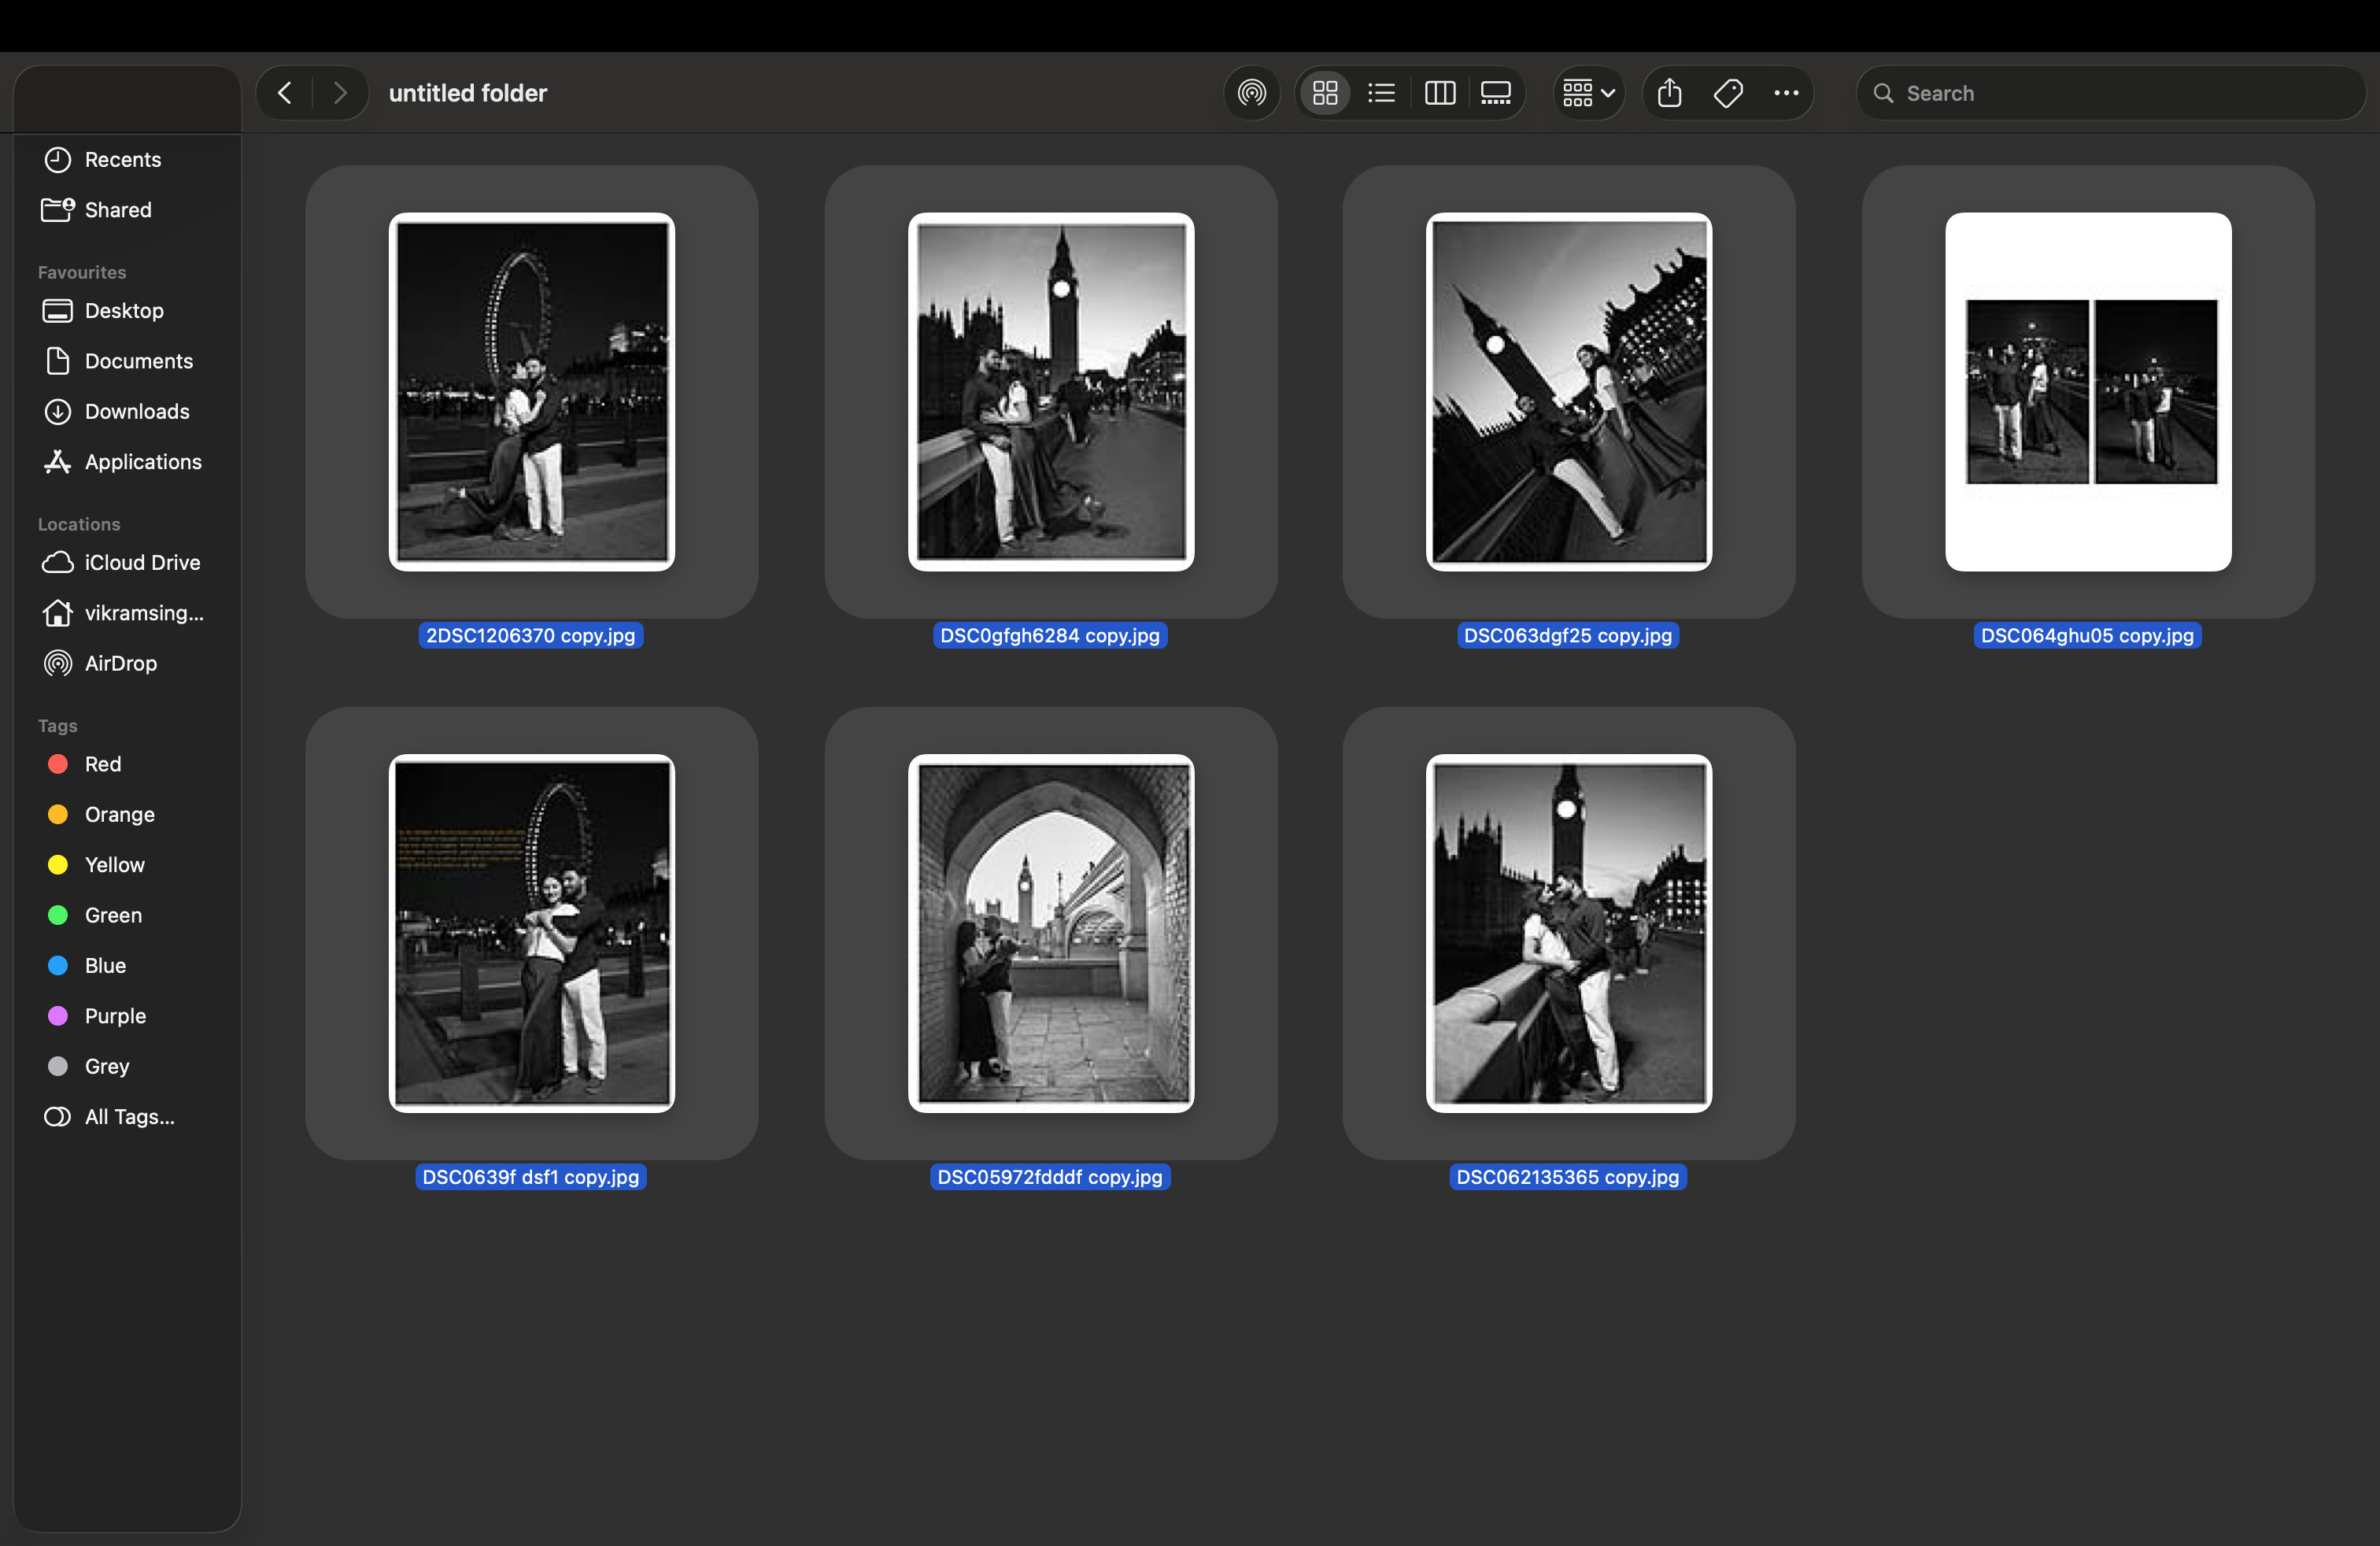Go back with the left chevron
Screen dimensions: 2380x1546
pos(285,93)
